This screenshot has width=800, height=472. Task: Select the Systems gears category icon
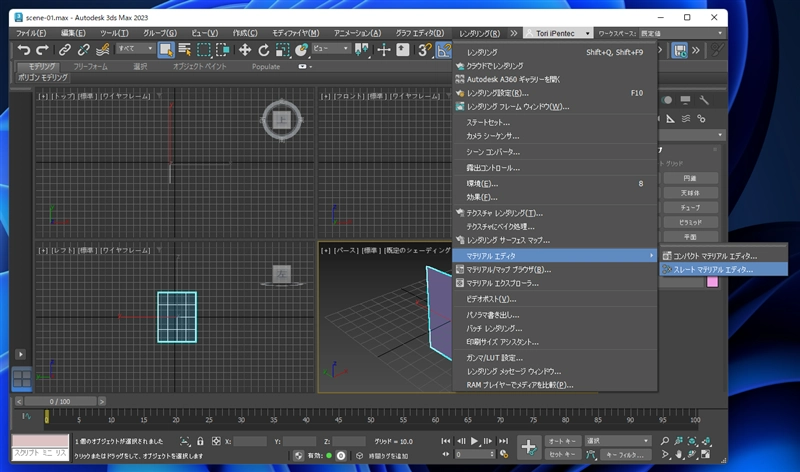pyautogui.click(x=702, y=119)
